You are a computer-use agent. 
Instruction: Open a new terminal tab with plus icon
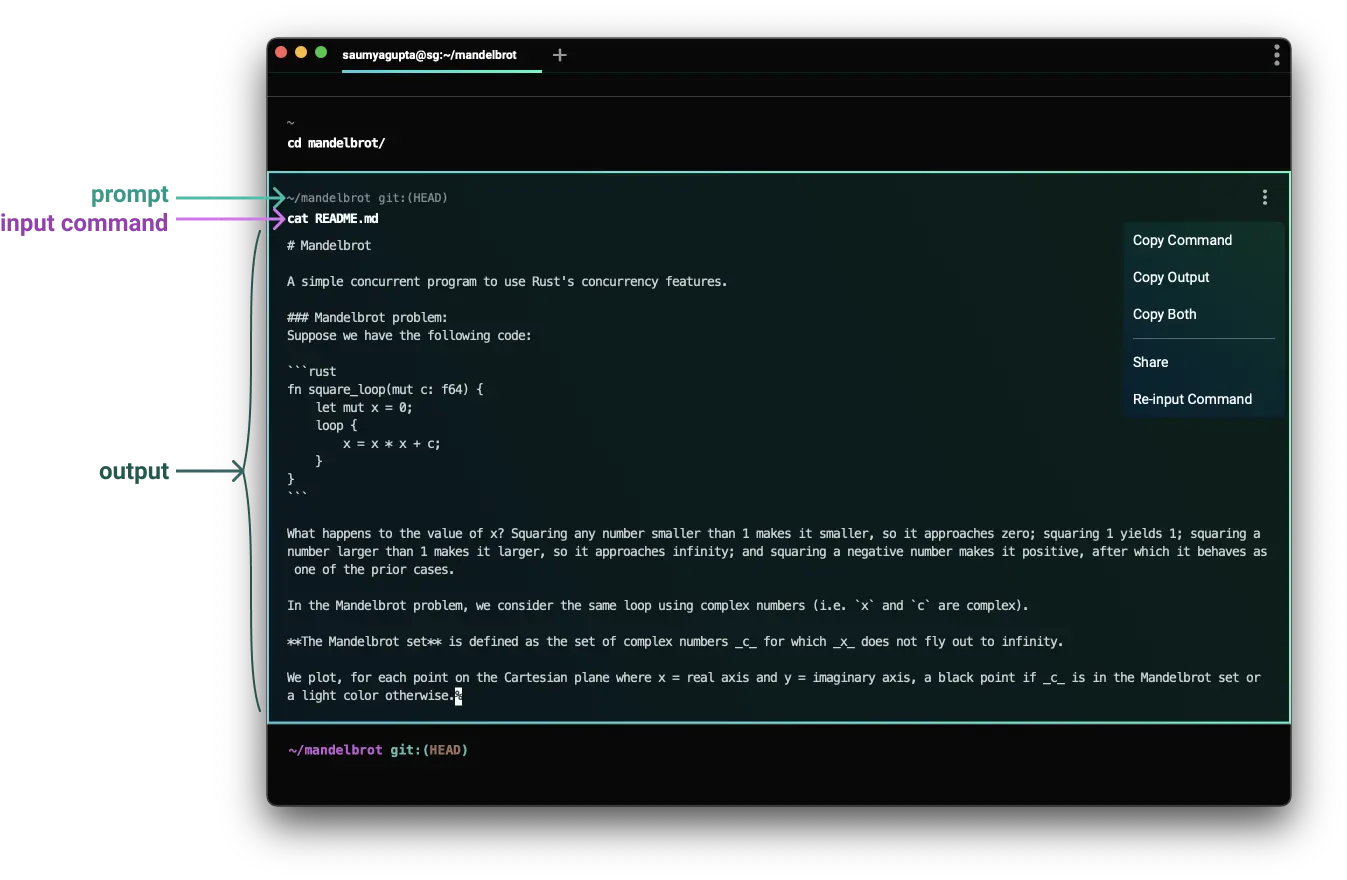(560, 55)
